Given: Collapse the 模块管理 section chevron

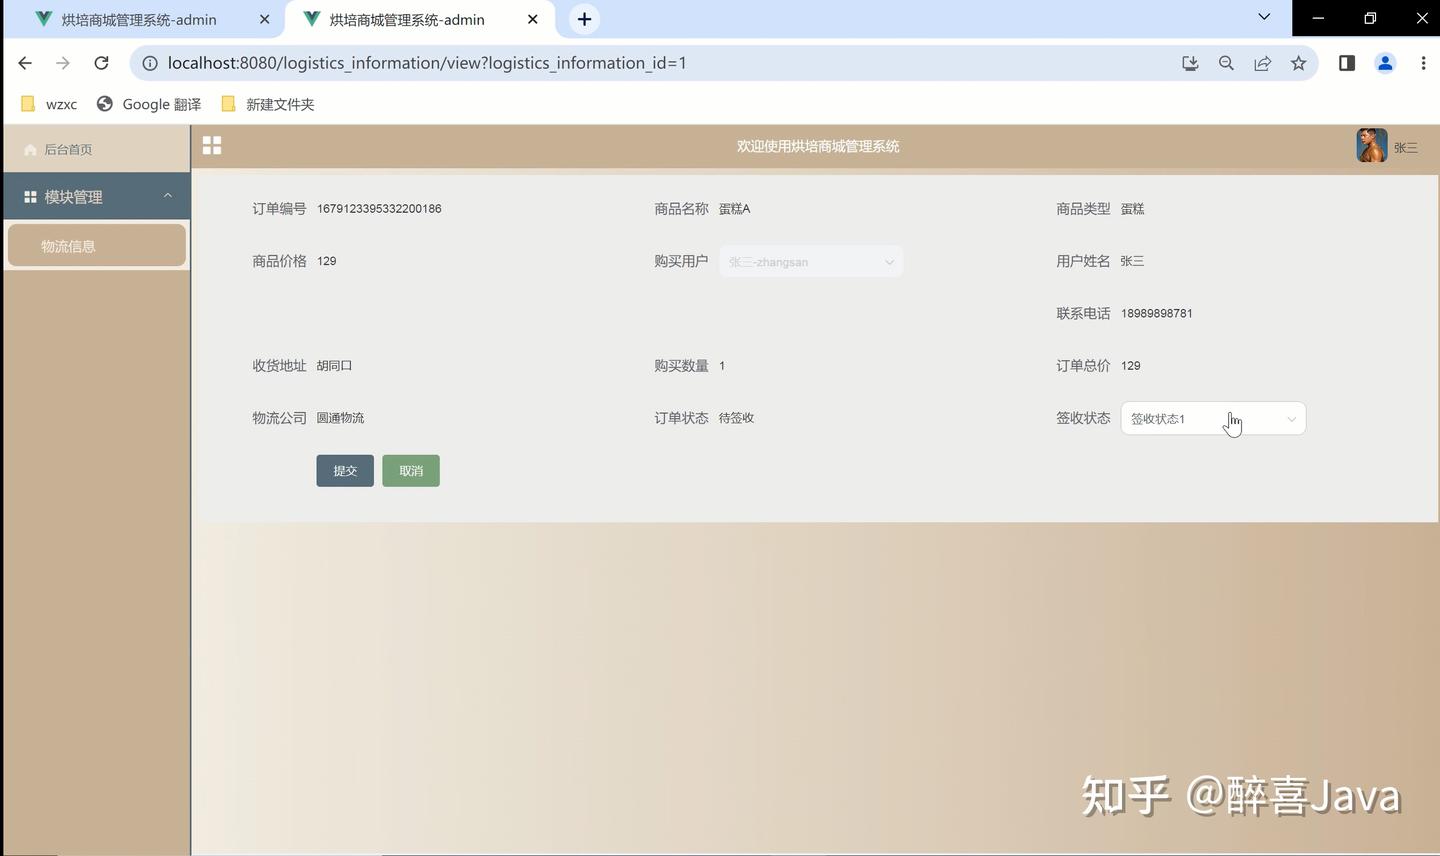Looking at the screenshot, I should 167,195.
